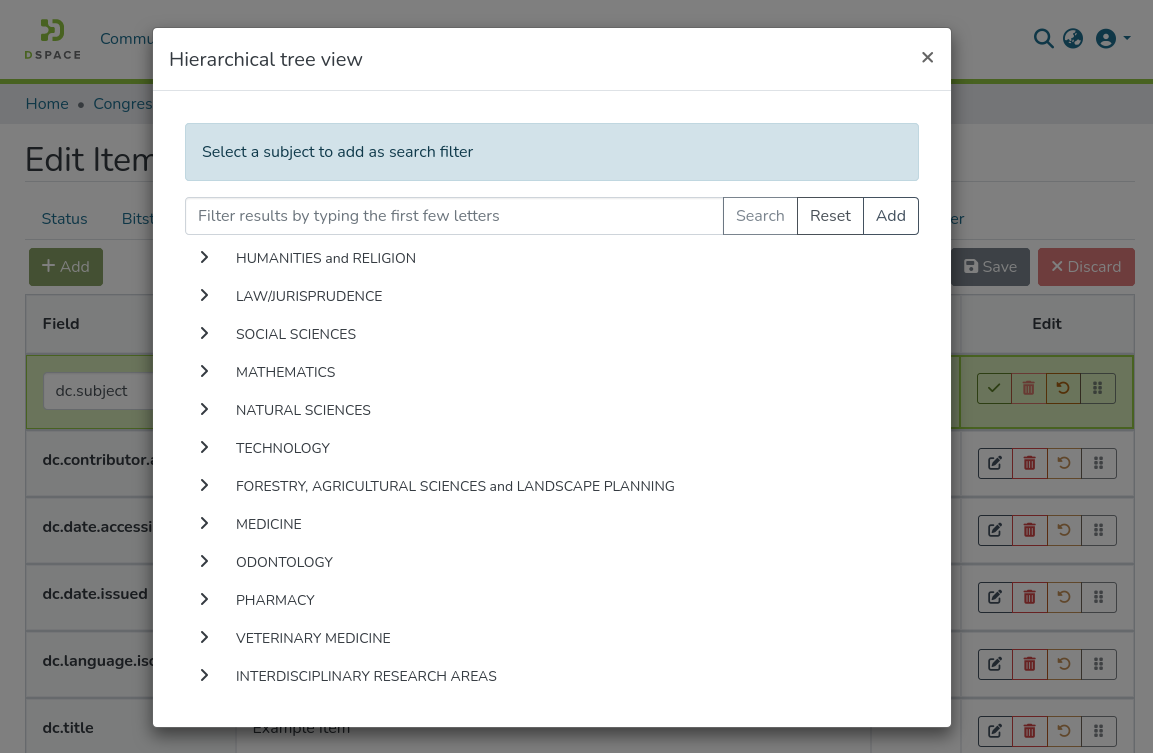Focus the filter results text field
Viewport: 1153px width, 753px height.
pyautogui.click(x=454, y=216)
